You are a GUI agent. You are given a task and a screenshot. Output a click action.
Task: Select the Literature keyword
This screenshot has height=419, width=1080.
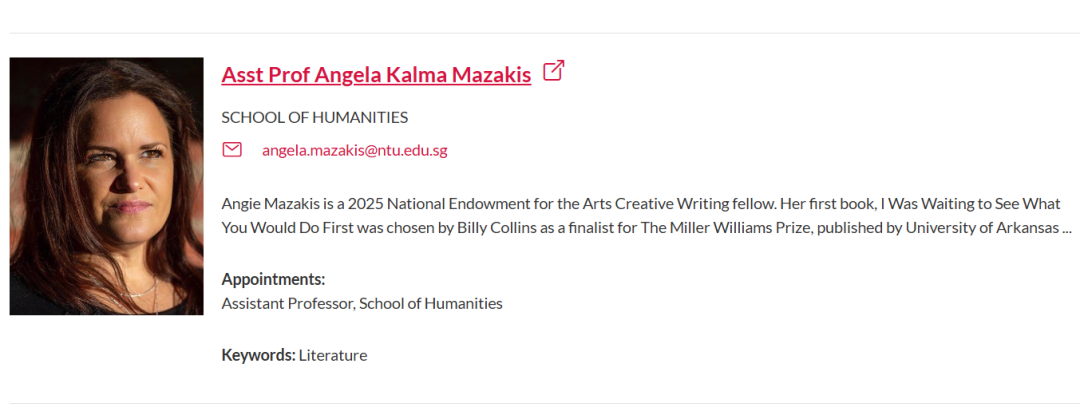tap(333, 355)
